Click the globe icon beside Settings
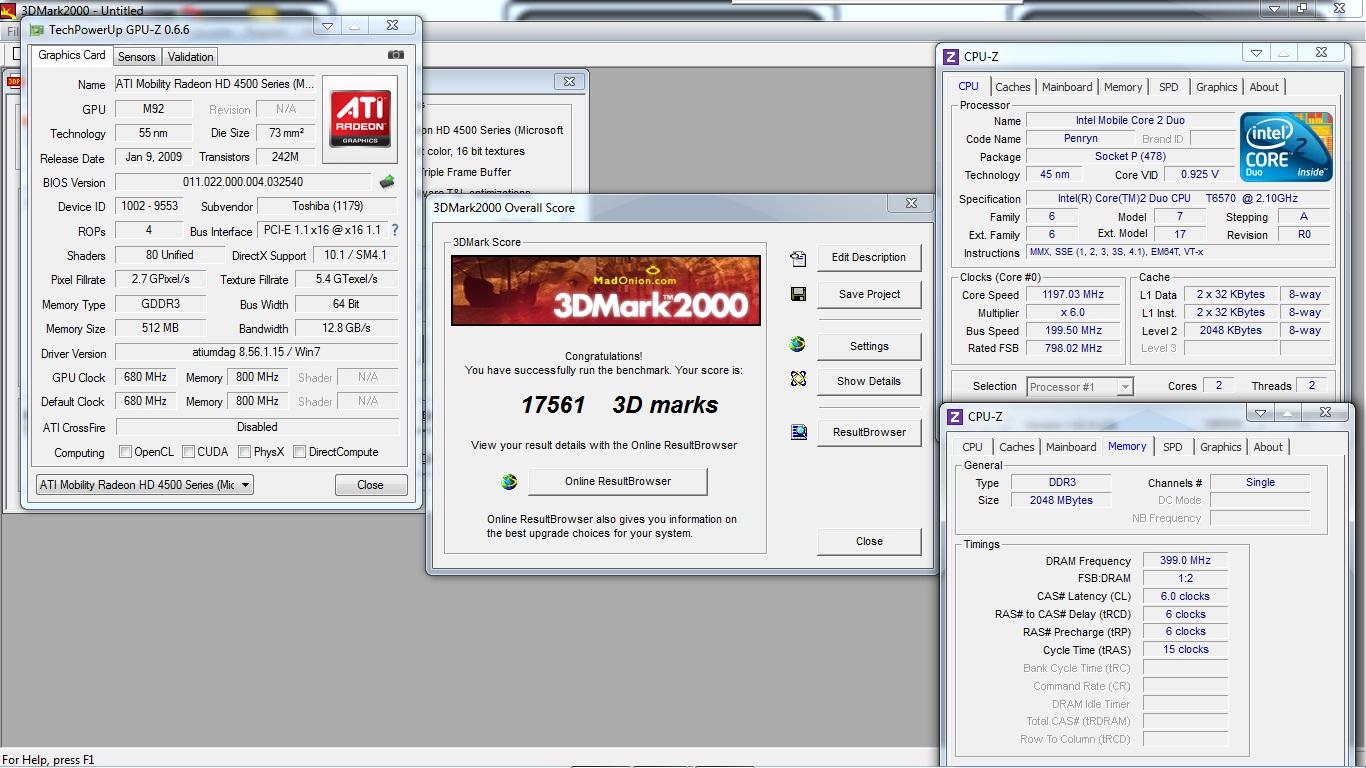Screen dimensions: 1366x768 [797, 344]
